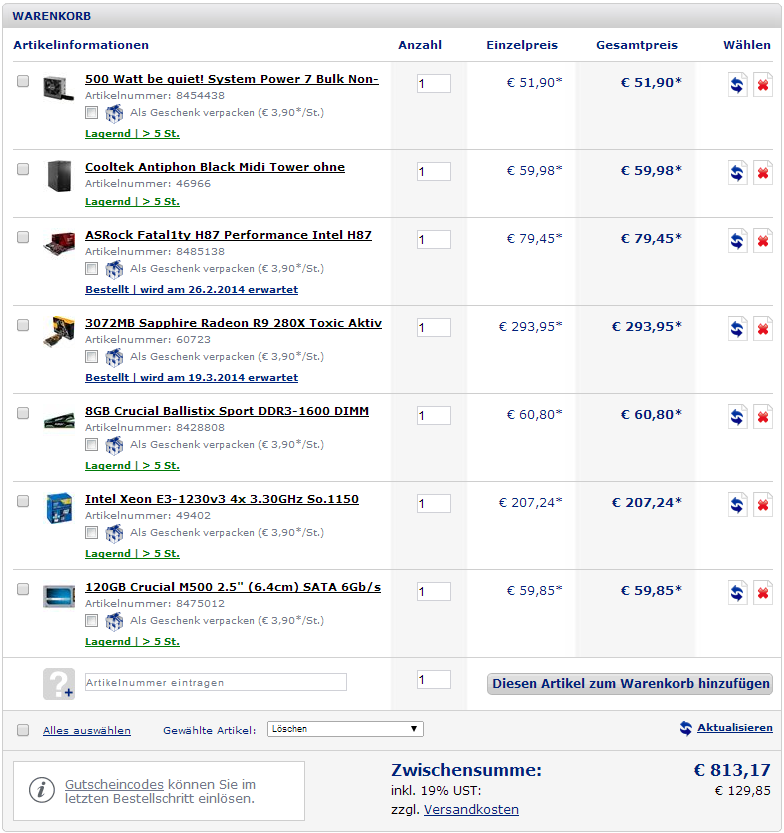This screenshot has width=784, height=833.
Task: Click the Aktualisieren link
Action: pyautogui.click(x=735, y=728)
